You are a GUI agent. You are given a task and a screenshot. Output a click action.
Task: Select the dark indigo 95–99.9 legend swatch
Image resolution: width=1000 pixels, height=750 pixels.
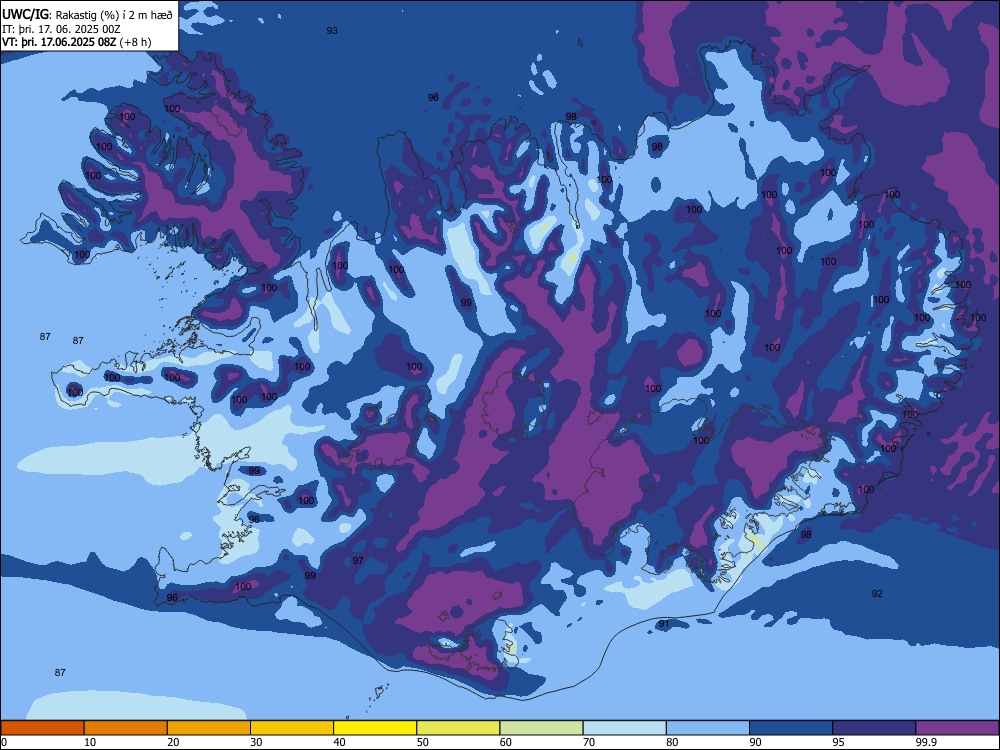(874, 728)
